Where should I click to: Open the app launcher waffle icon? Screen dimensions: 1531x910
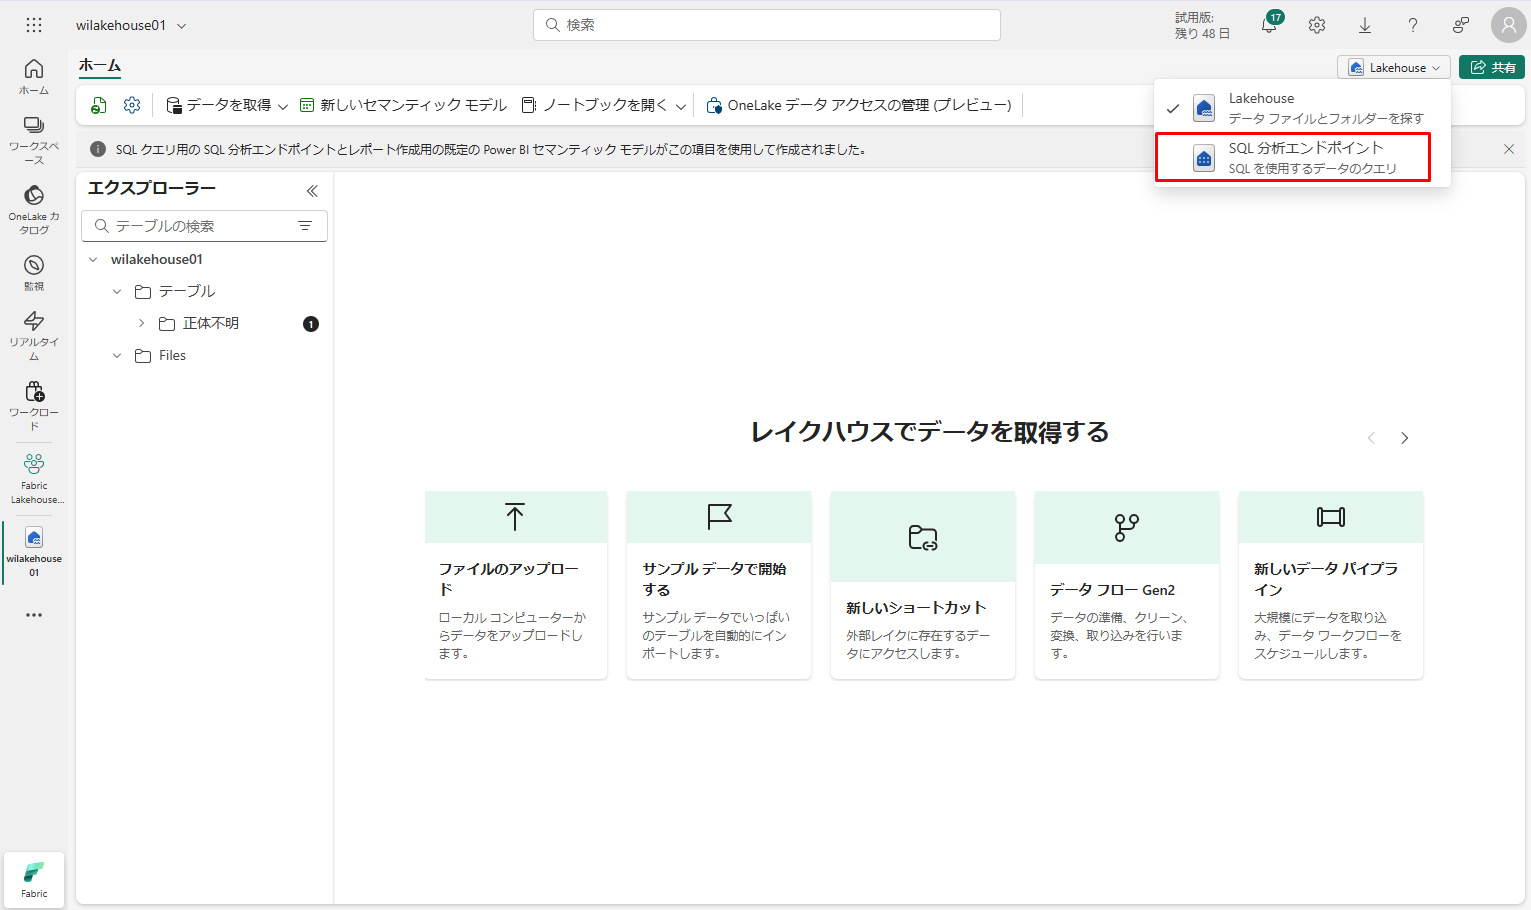tap(34, 25)
